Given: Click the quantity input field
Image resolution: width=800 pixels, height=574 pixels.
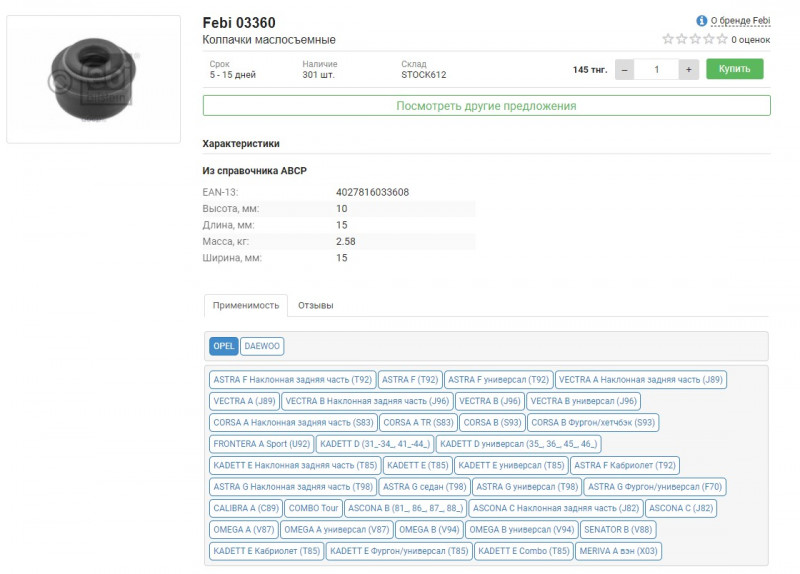Looking at the screenshot, I should point(656,69).
